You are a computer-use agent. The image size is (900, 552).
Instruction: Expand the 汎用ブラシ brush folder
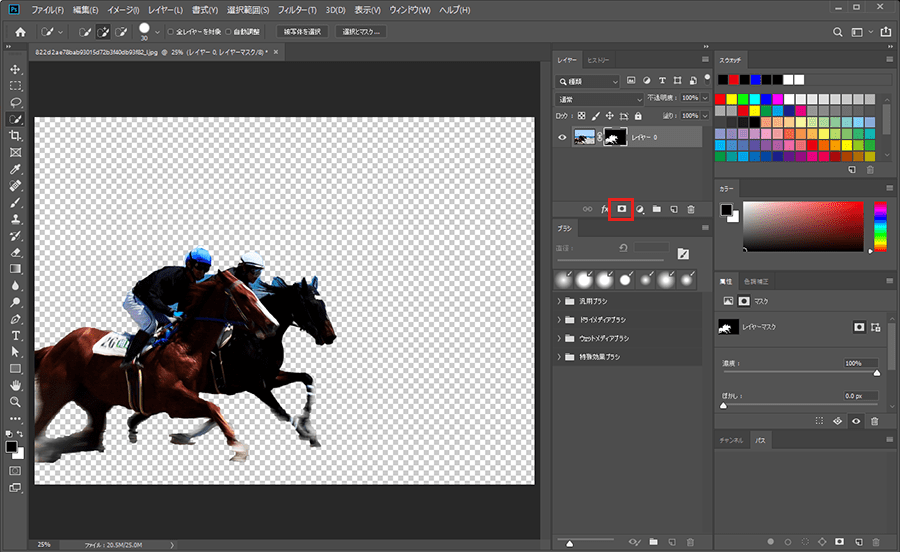point(559,301)
